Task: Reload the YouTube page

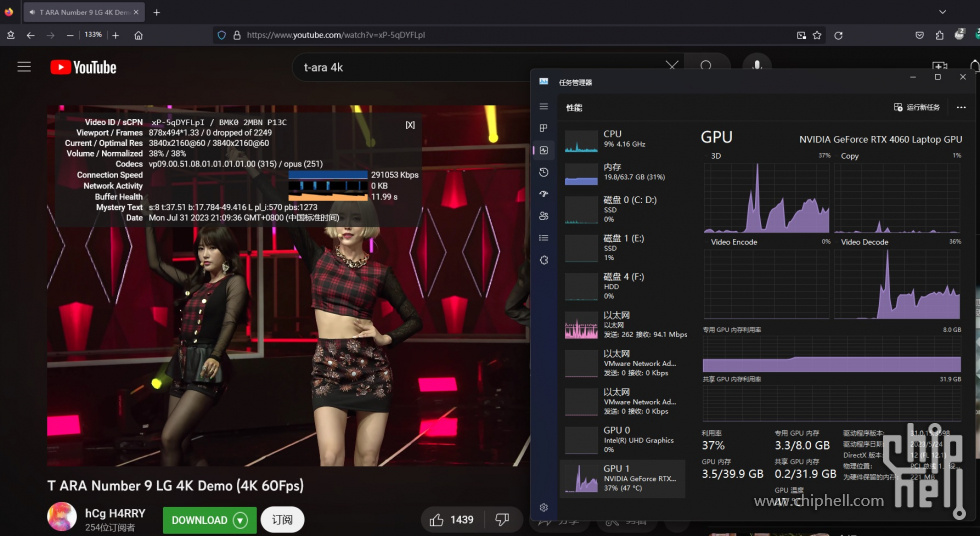Action: [x=838, y=36]
